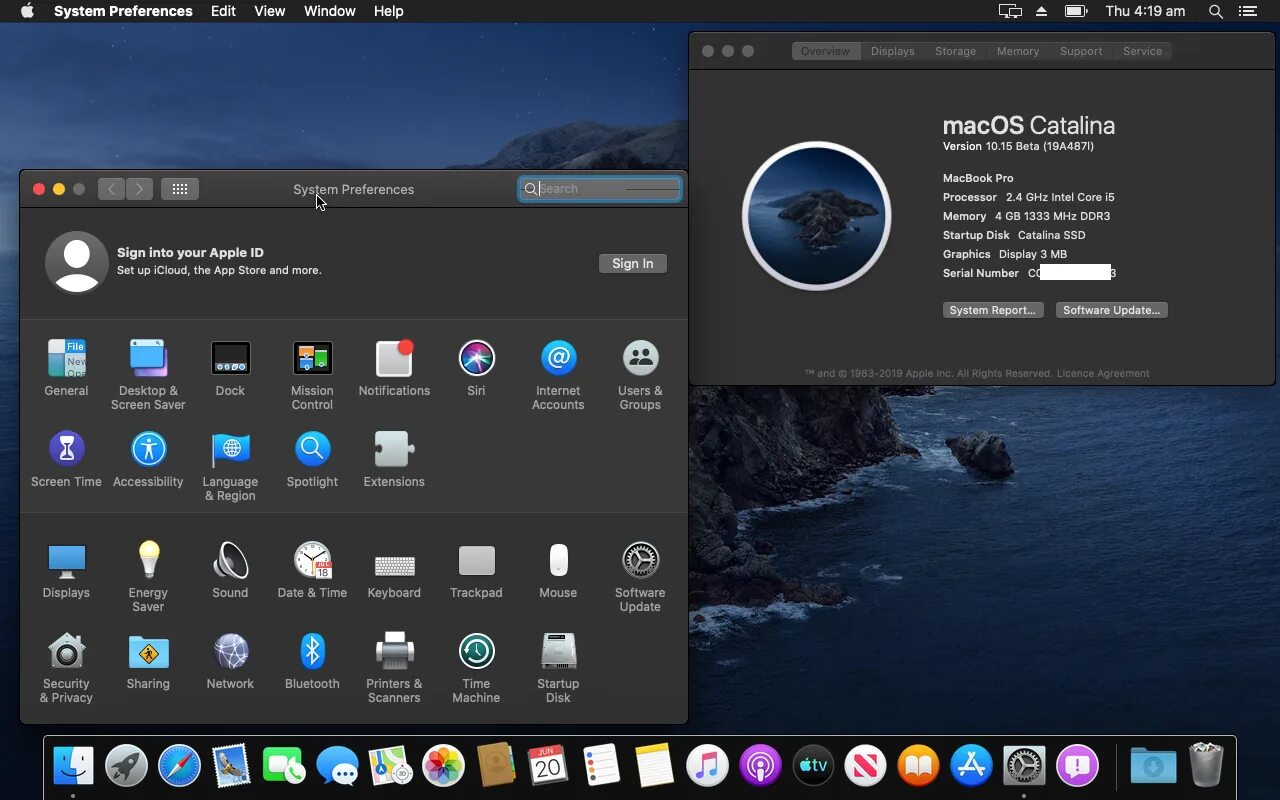This screenshot has width=1280, height=800.
Task: Open Bluetooth preferences
Action: [312, 661]
